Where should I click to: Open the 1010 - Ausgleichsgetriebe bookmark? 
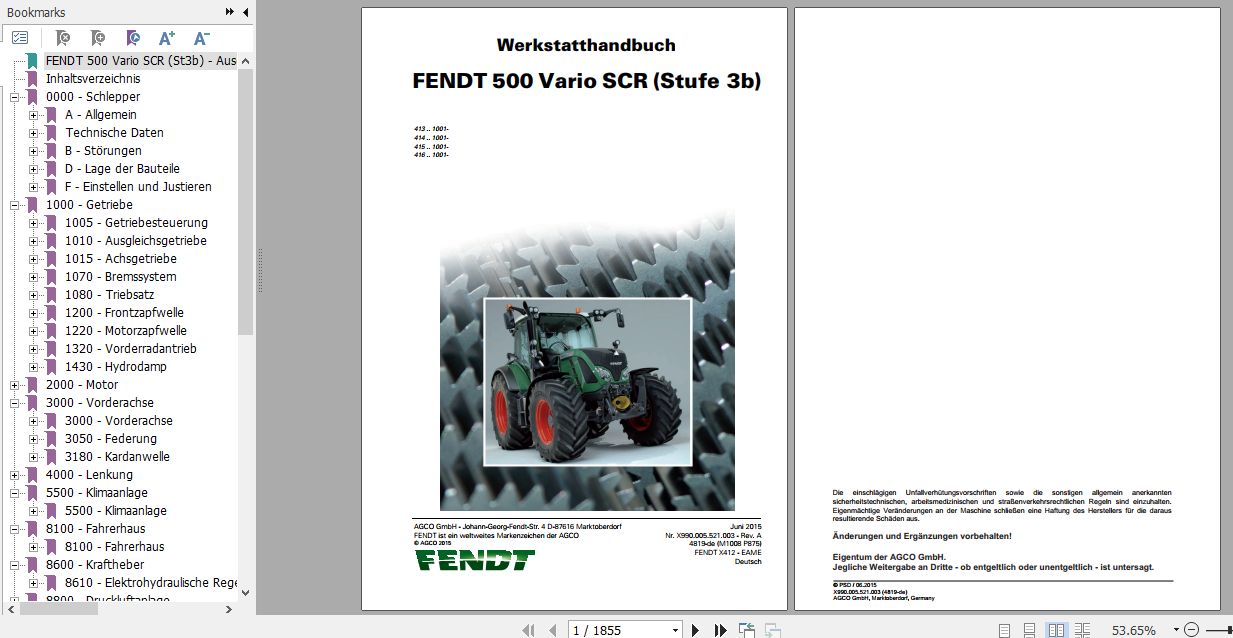[136, 241]
